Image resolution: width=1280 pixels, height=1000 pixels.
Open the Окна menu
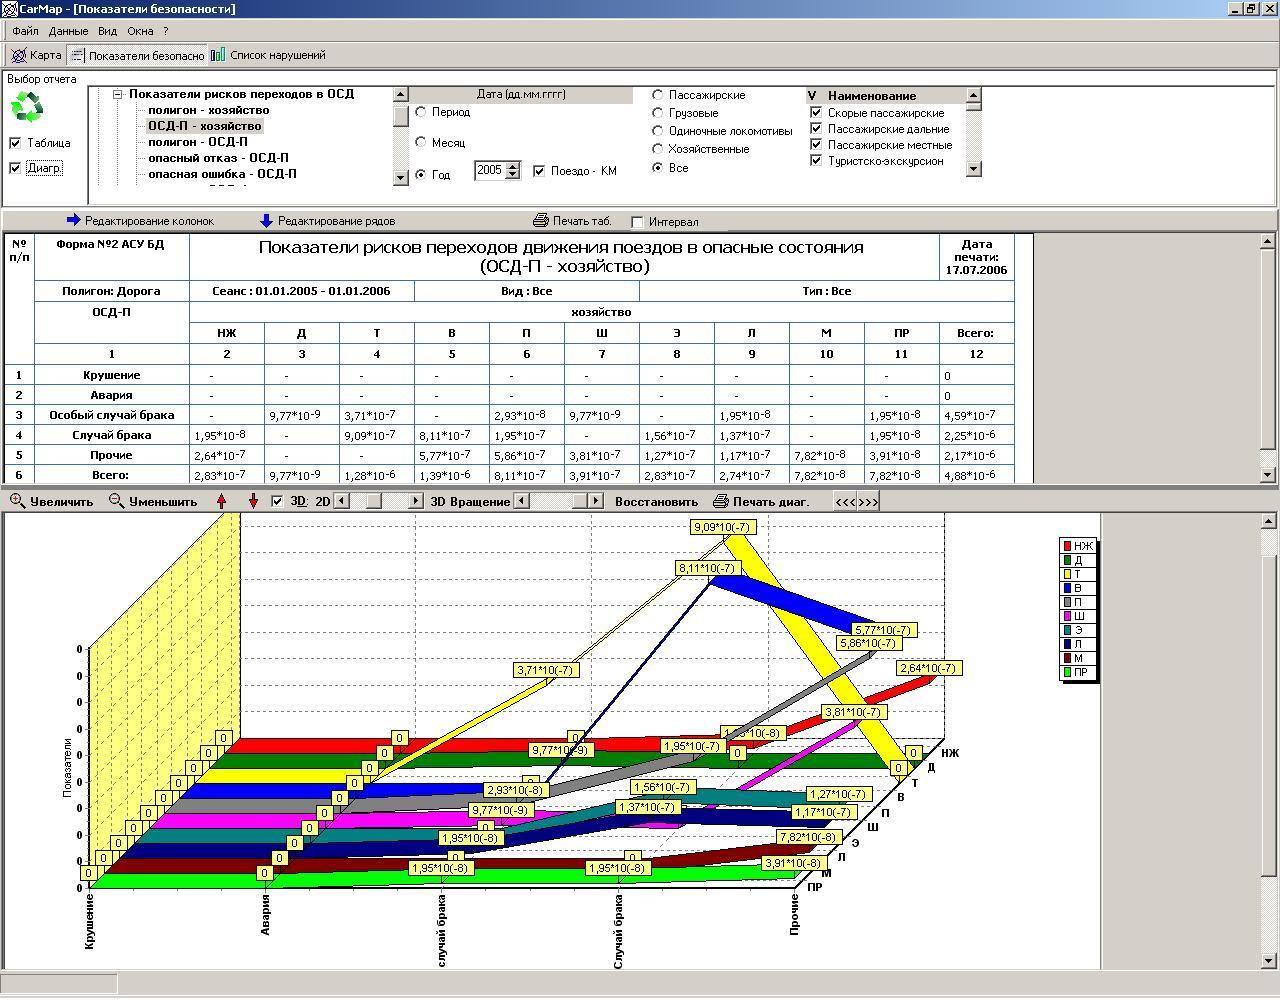point(140,31)
